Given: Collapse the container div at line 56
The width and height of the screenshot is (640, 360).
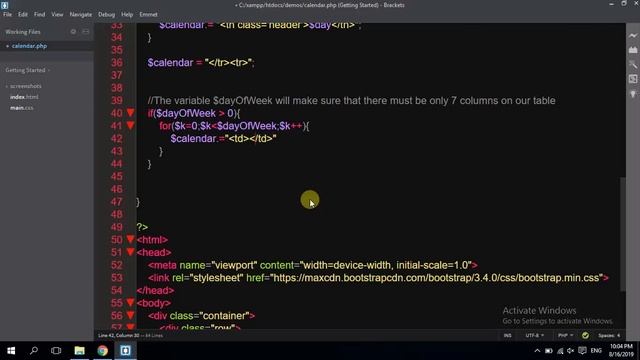Looking at the screenshot, I should point(130,315).
